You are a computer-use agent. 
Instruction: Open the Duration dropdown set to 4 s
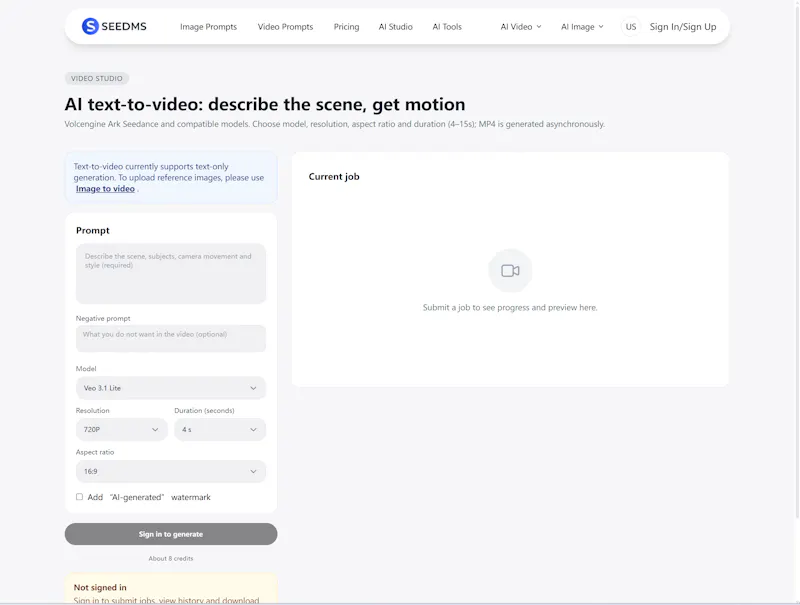[220, 430]
